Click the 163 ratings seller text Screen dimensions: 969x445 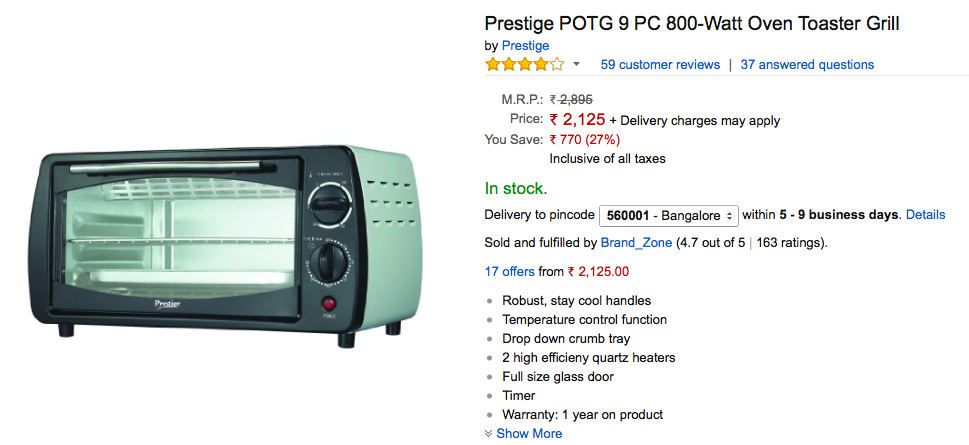point(788,243)
